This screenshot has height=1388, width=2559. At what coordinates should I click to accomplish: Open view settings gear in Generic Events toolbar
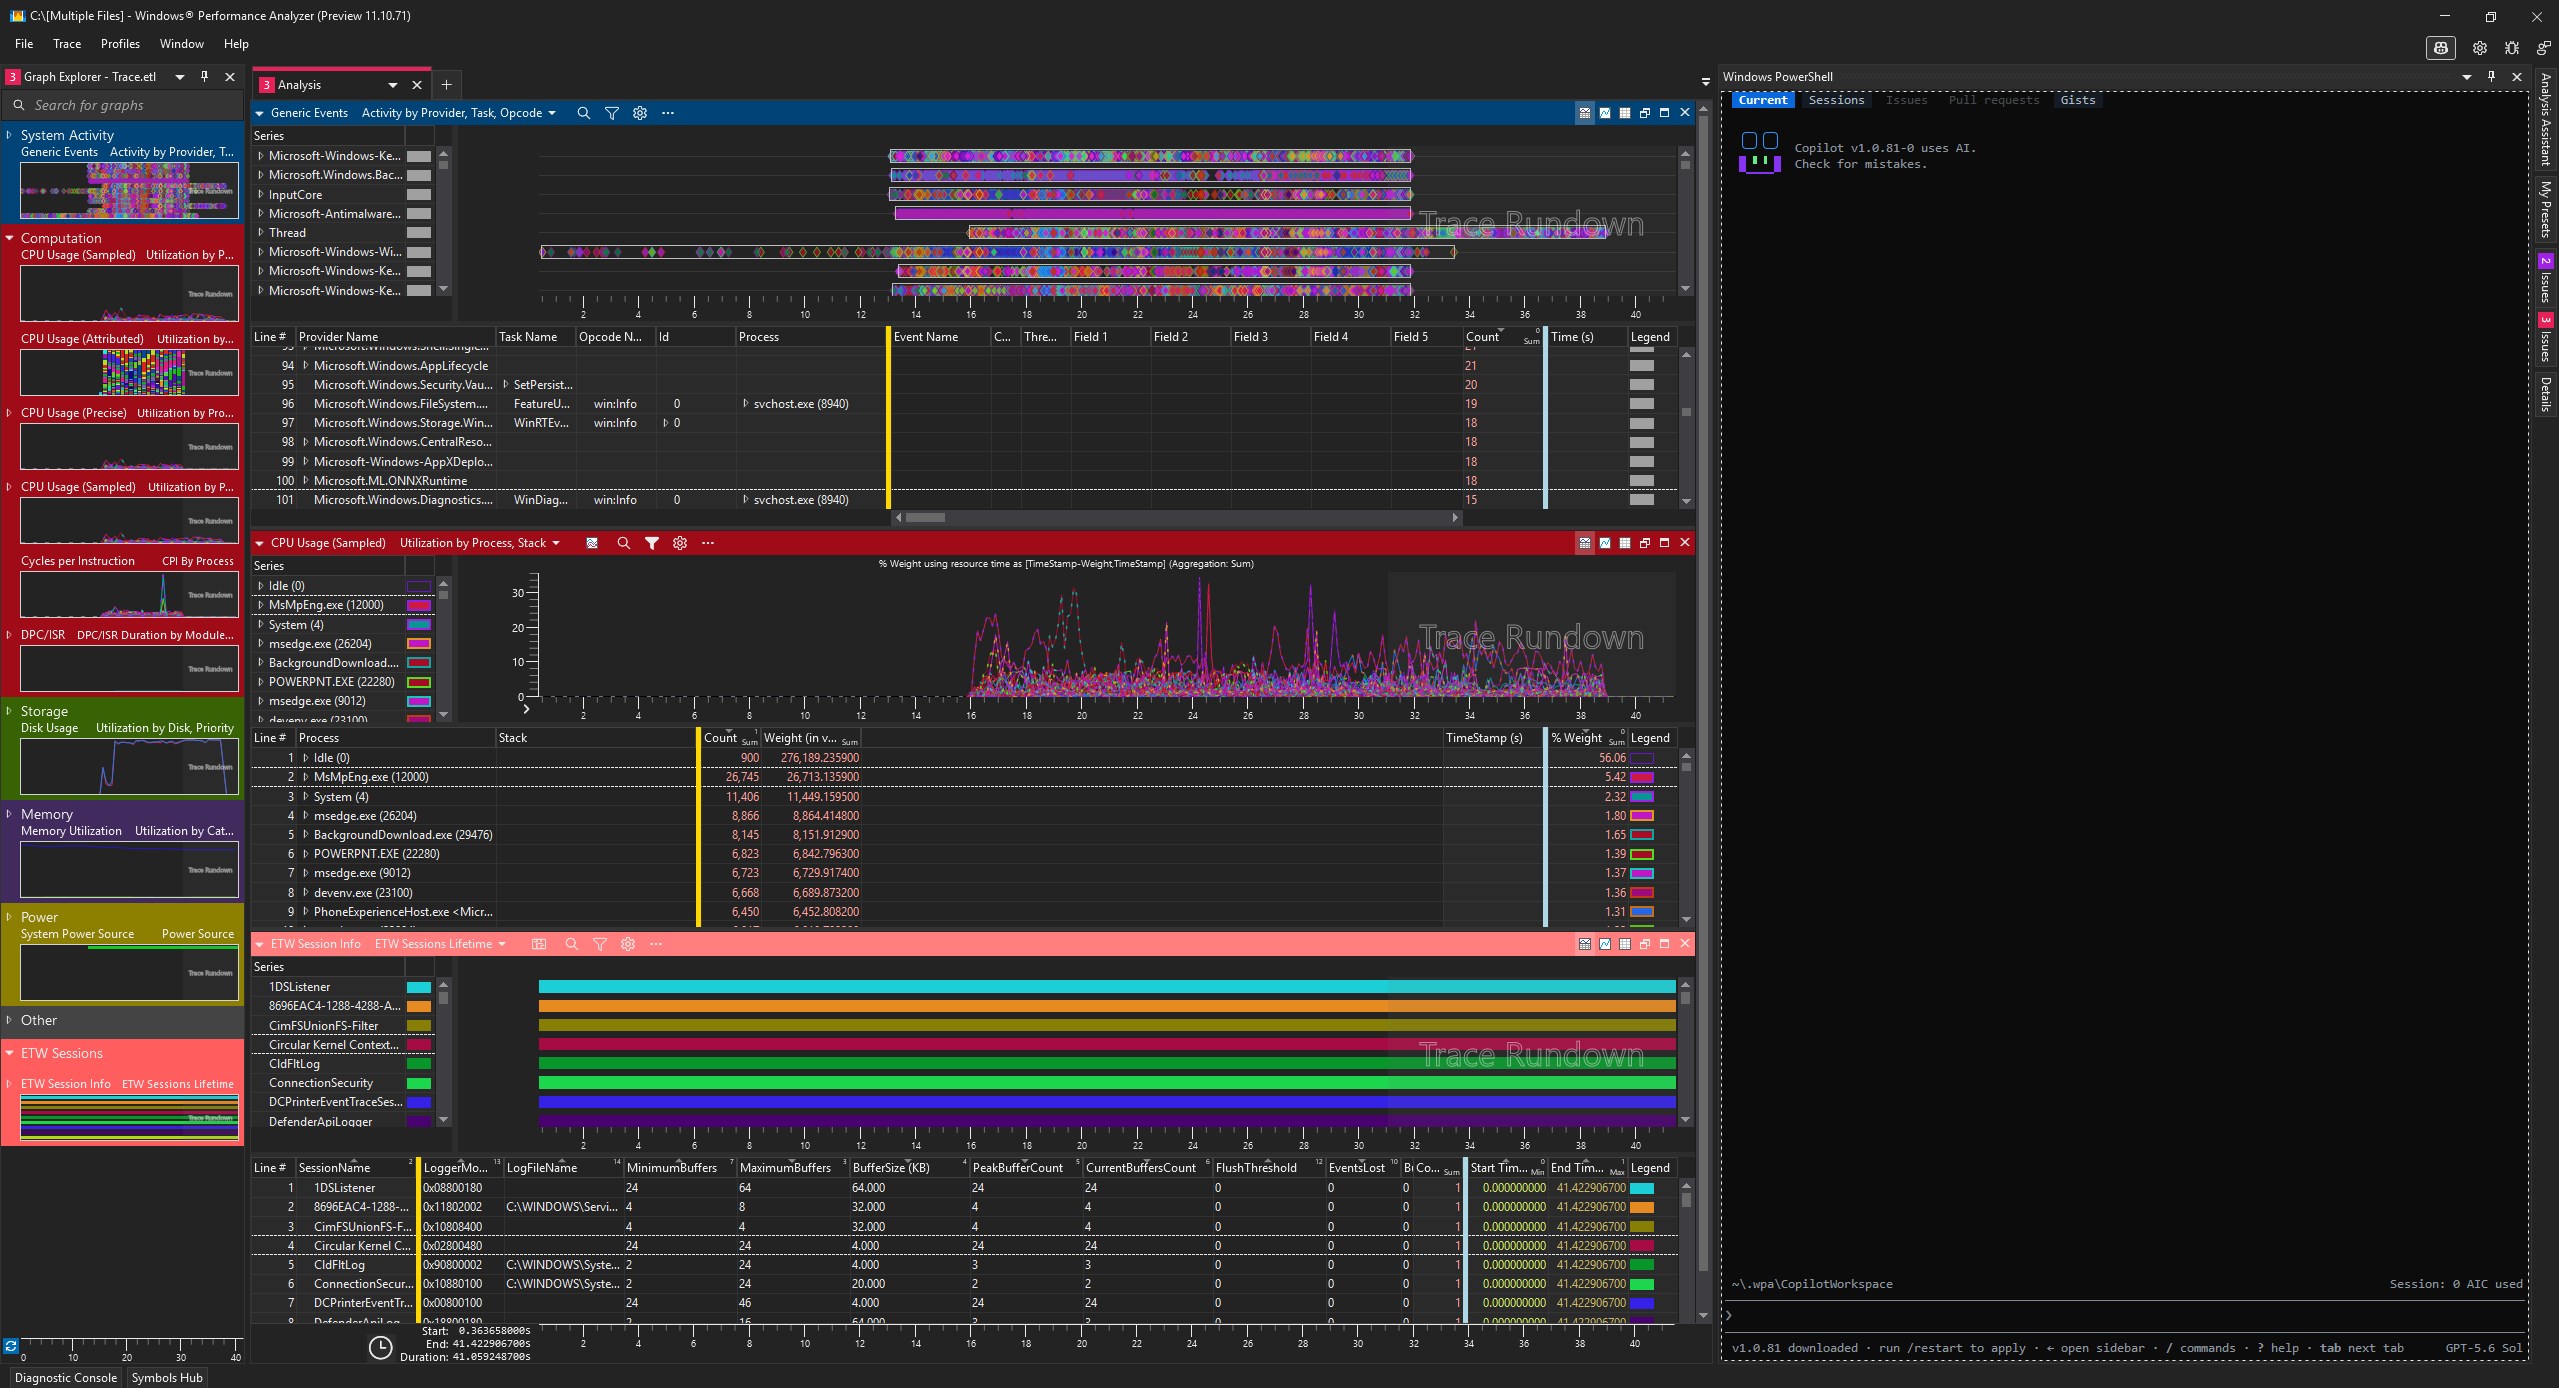(x=640, y=113)
